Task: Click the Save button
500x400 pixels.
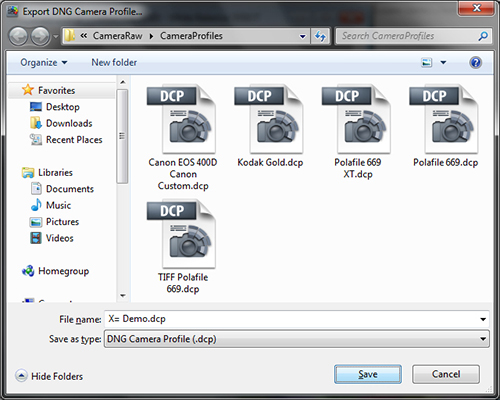Action: click(368, 374)
